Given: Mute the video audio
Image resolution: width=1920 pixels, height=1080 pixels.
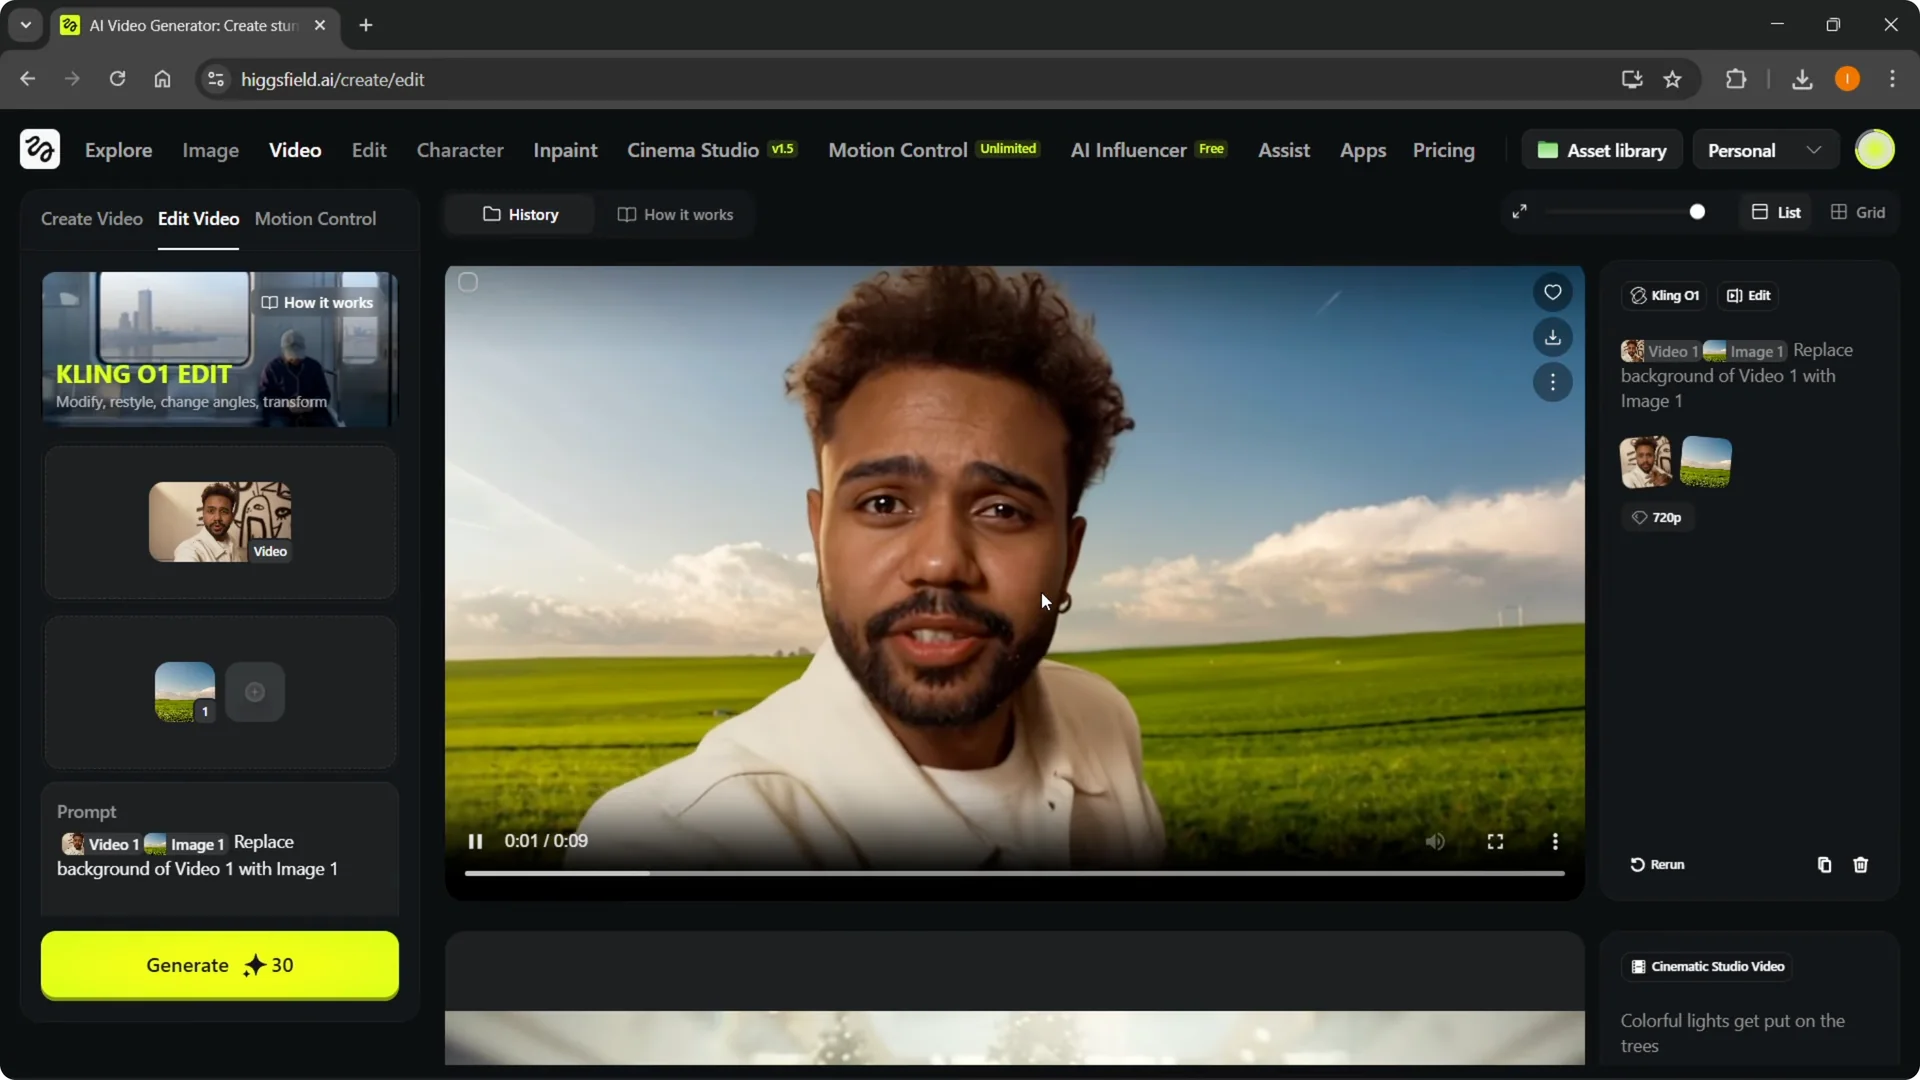Looking at the screenshot, I should click(x=1435, y=841).
